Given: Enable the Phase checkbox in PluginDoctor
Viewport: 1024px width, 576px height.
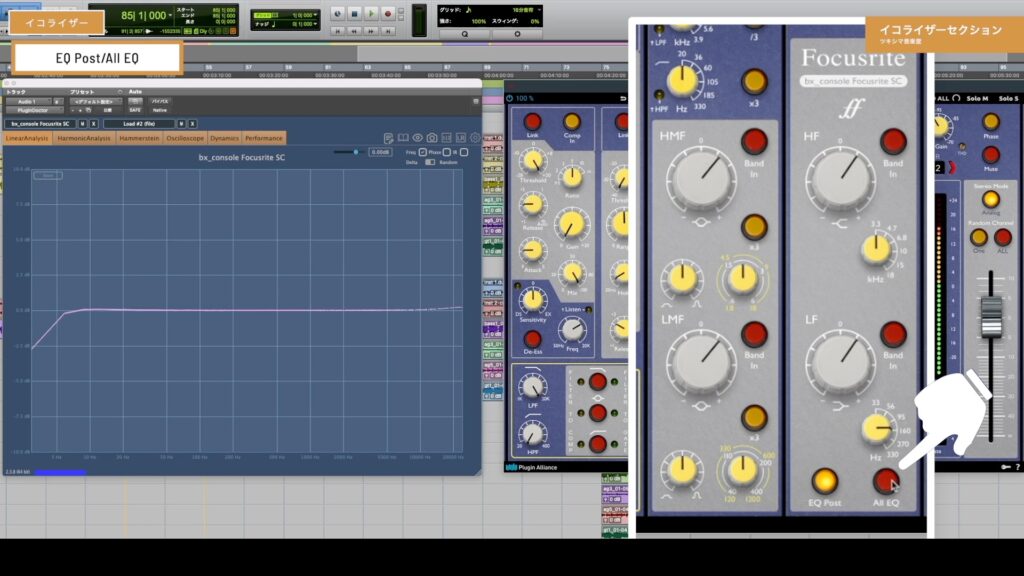Looking at the screenshot, I should (x=447, y=152).
